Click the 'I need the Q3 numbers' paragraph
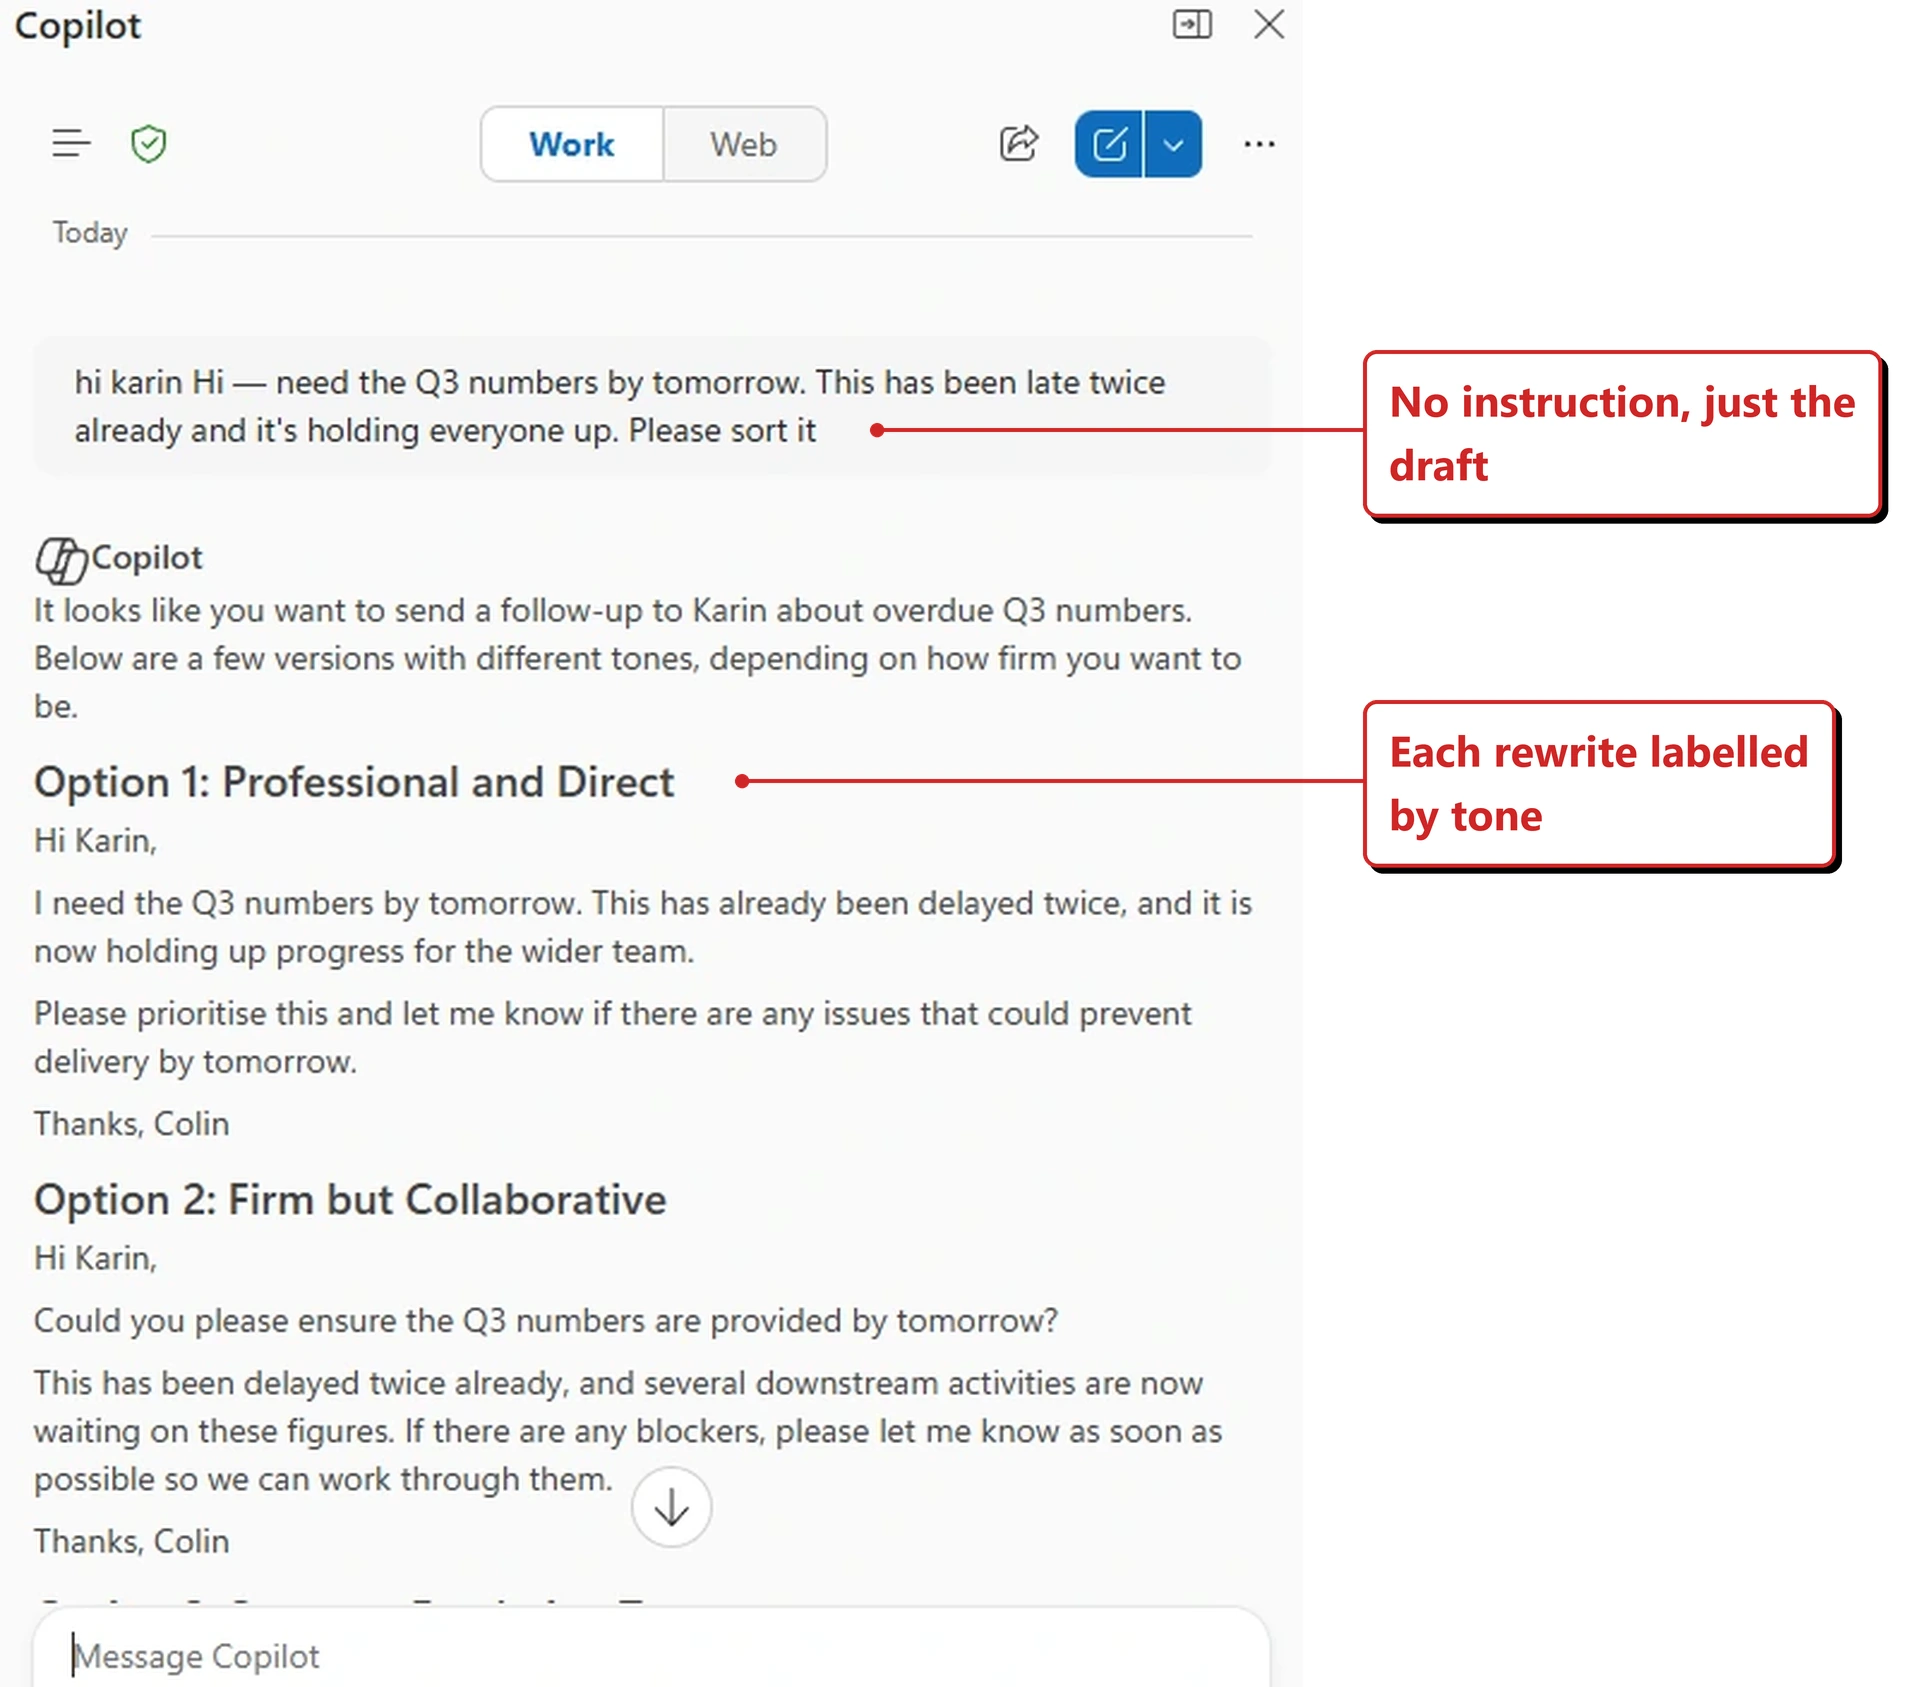Viewport: 1923px width, 1687px height. 643,927
